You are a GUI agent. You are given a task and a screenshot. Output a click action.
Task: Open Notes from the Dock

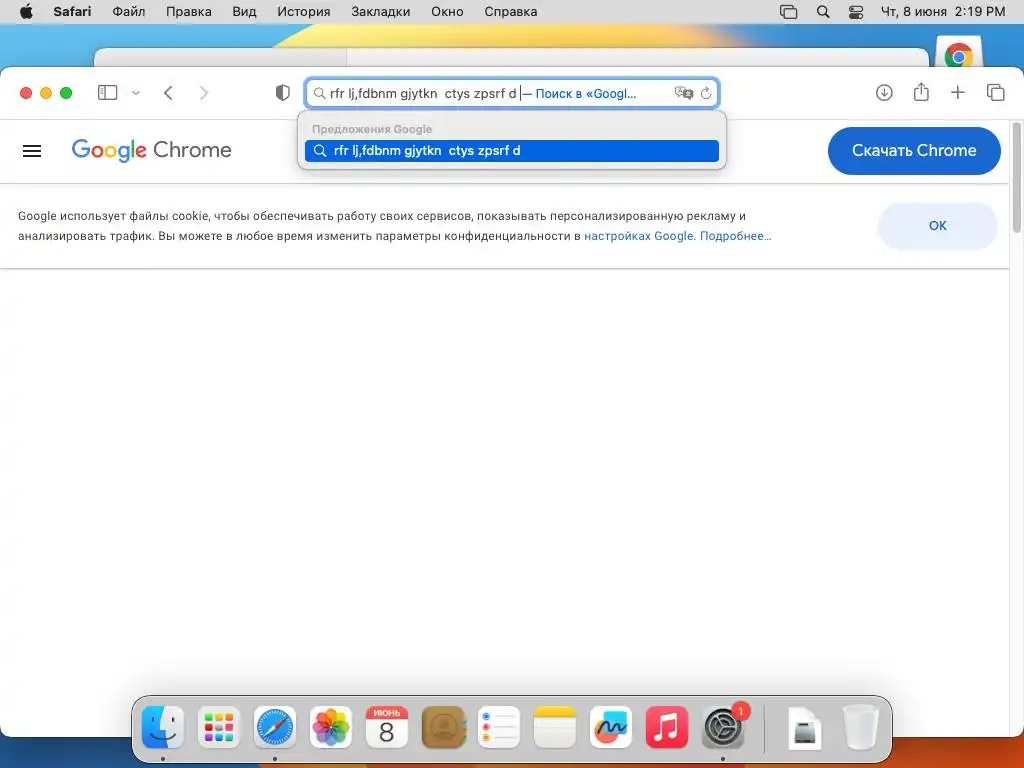tap(555, 727)
